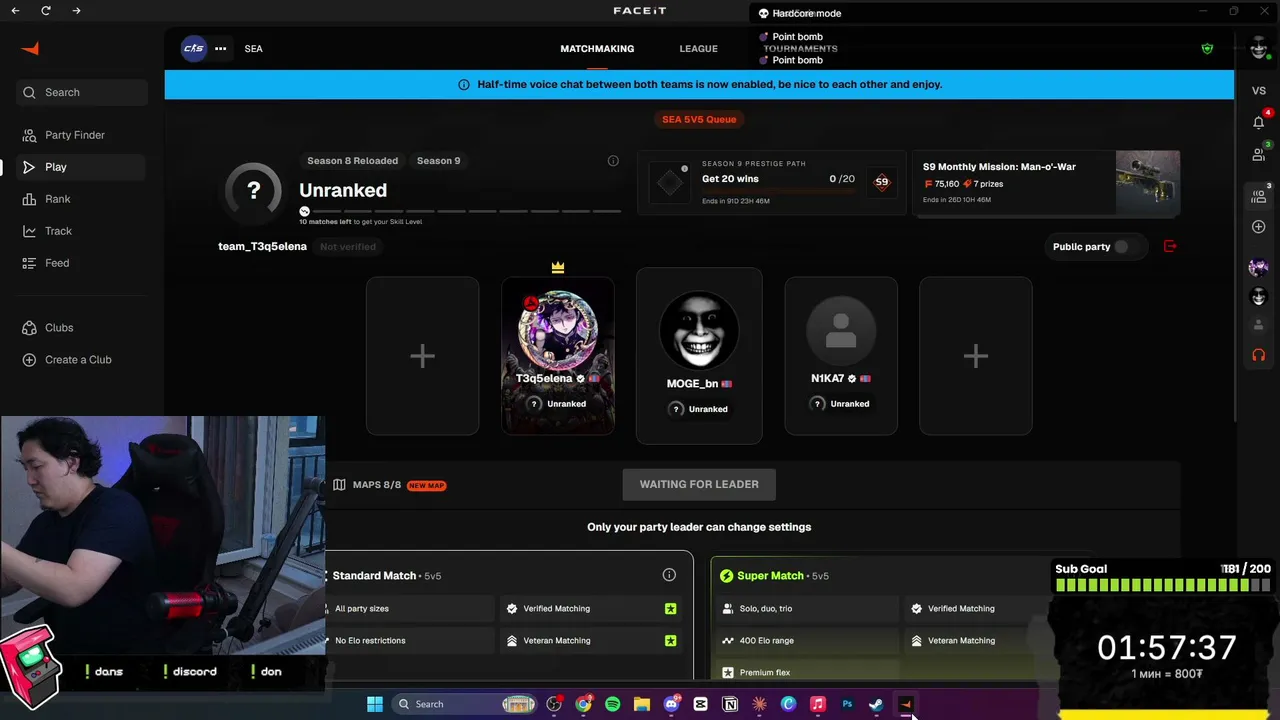This screenshot has height=720, width=1280.
Task: Select the Super Match mode title
Action: pyautogui.click(x=770, y=576)
